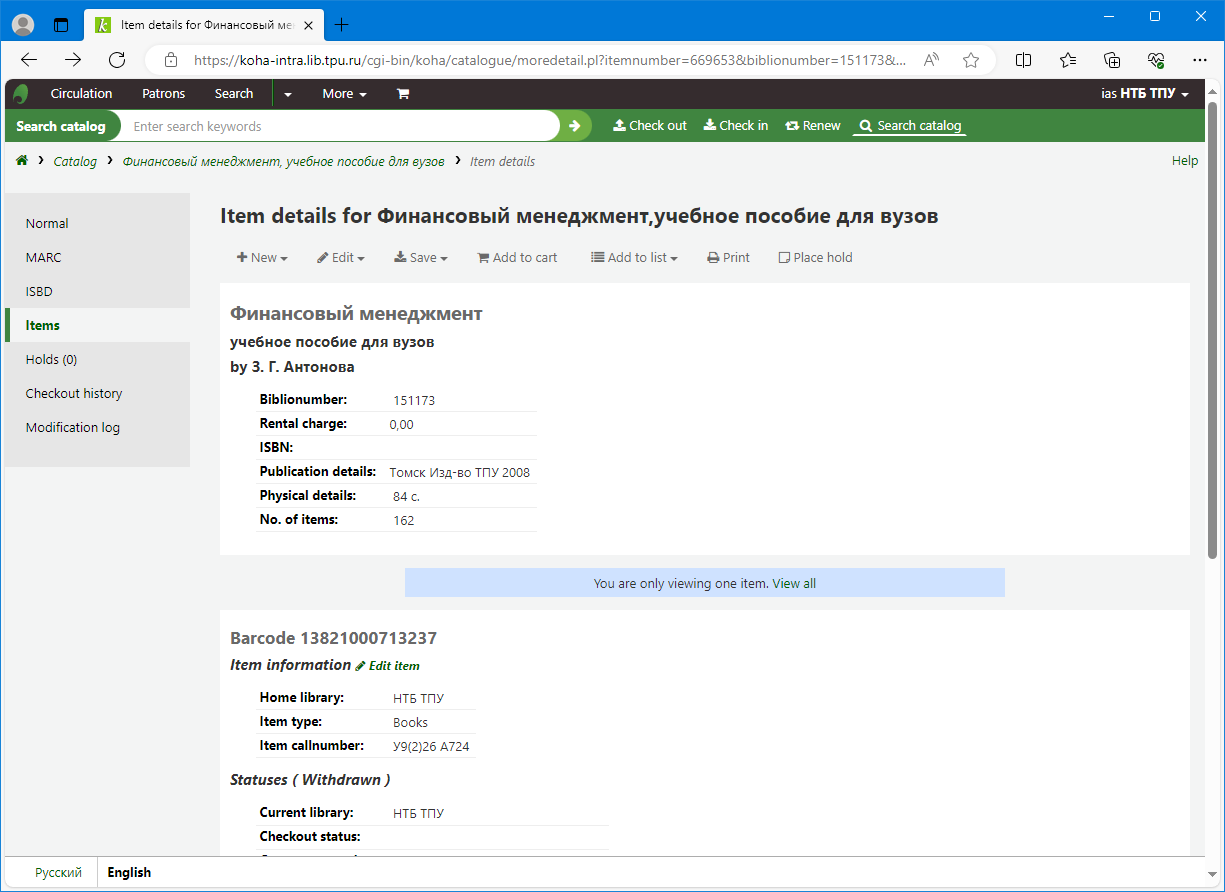Expand the Add to list dropdown
Viewport: 1225px width, 892px height.
[x=634, y=258]
